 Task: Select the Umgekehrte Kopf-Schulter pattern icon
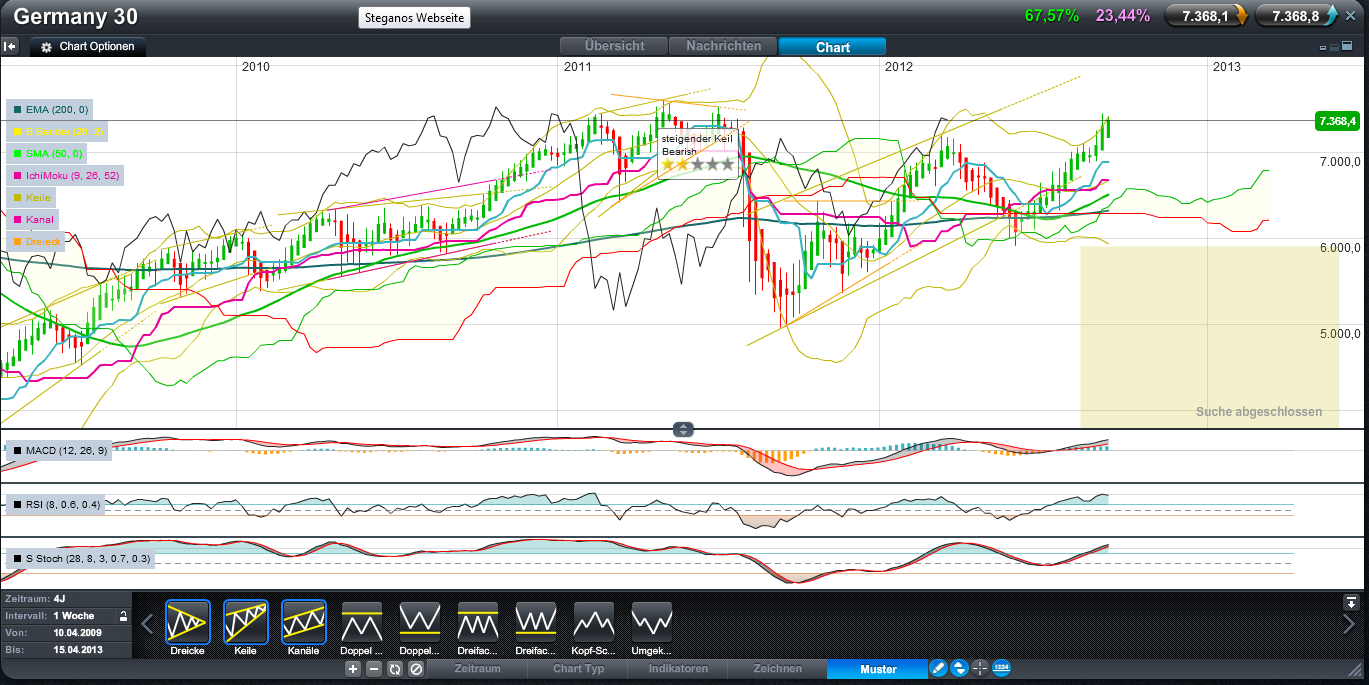click(651, 621)
